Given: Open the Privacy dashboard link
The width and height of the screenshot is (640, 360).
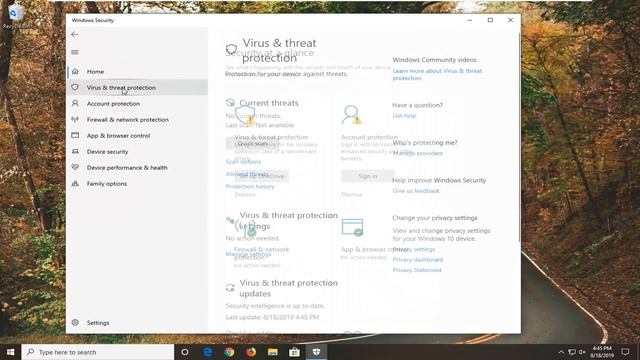Looking at the screenshot, I should (x=418, y=260).
